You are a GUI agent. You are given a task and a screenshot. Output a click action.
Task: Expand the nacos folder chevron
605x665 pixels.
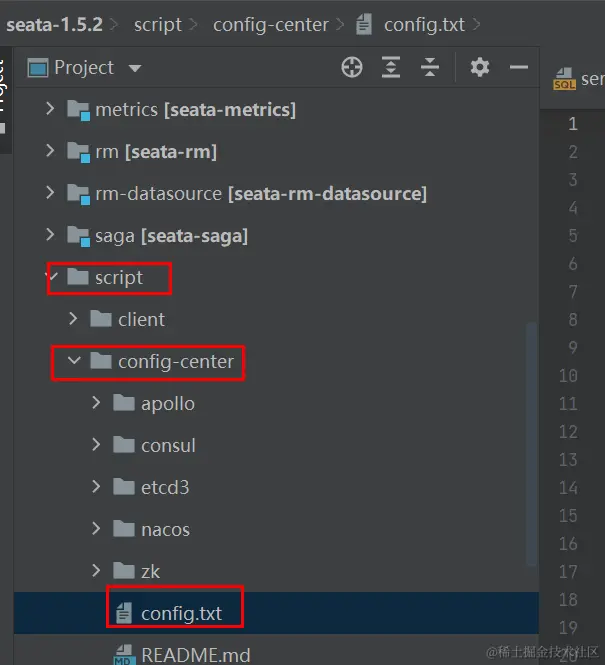tap(96, 528)
